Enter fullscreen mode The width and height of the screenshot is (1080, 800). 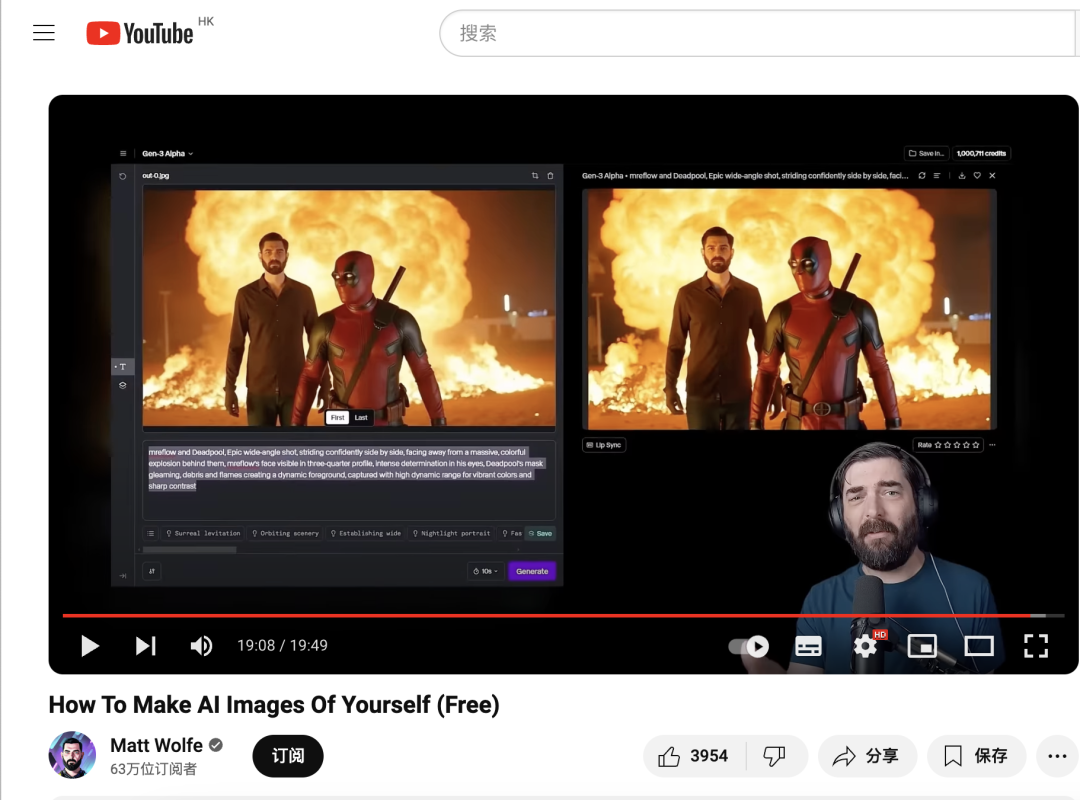[1036, 646]
